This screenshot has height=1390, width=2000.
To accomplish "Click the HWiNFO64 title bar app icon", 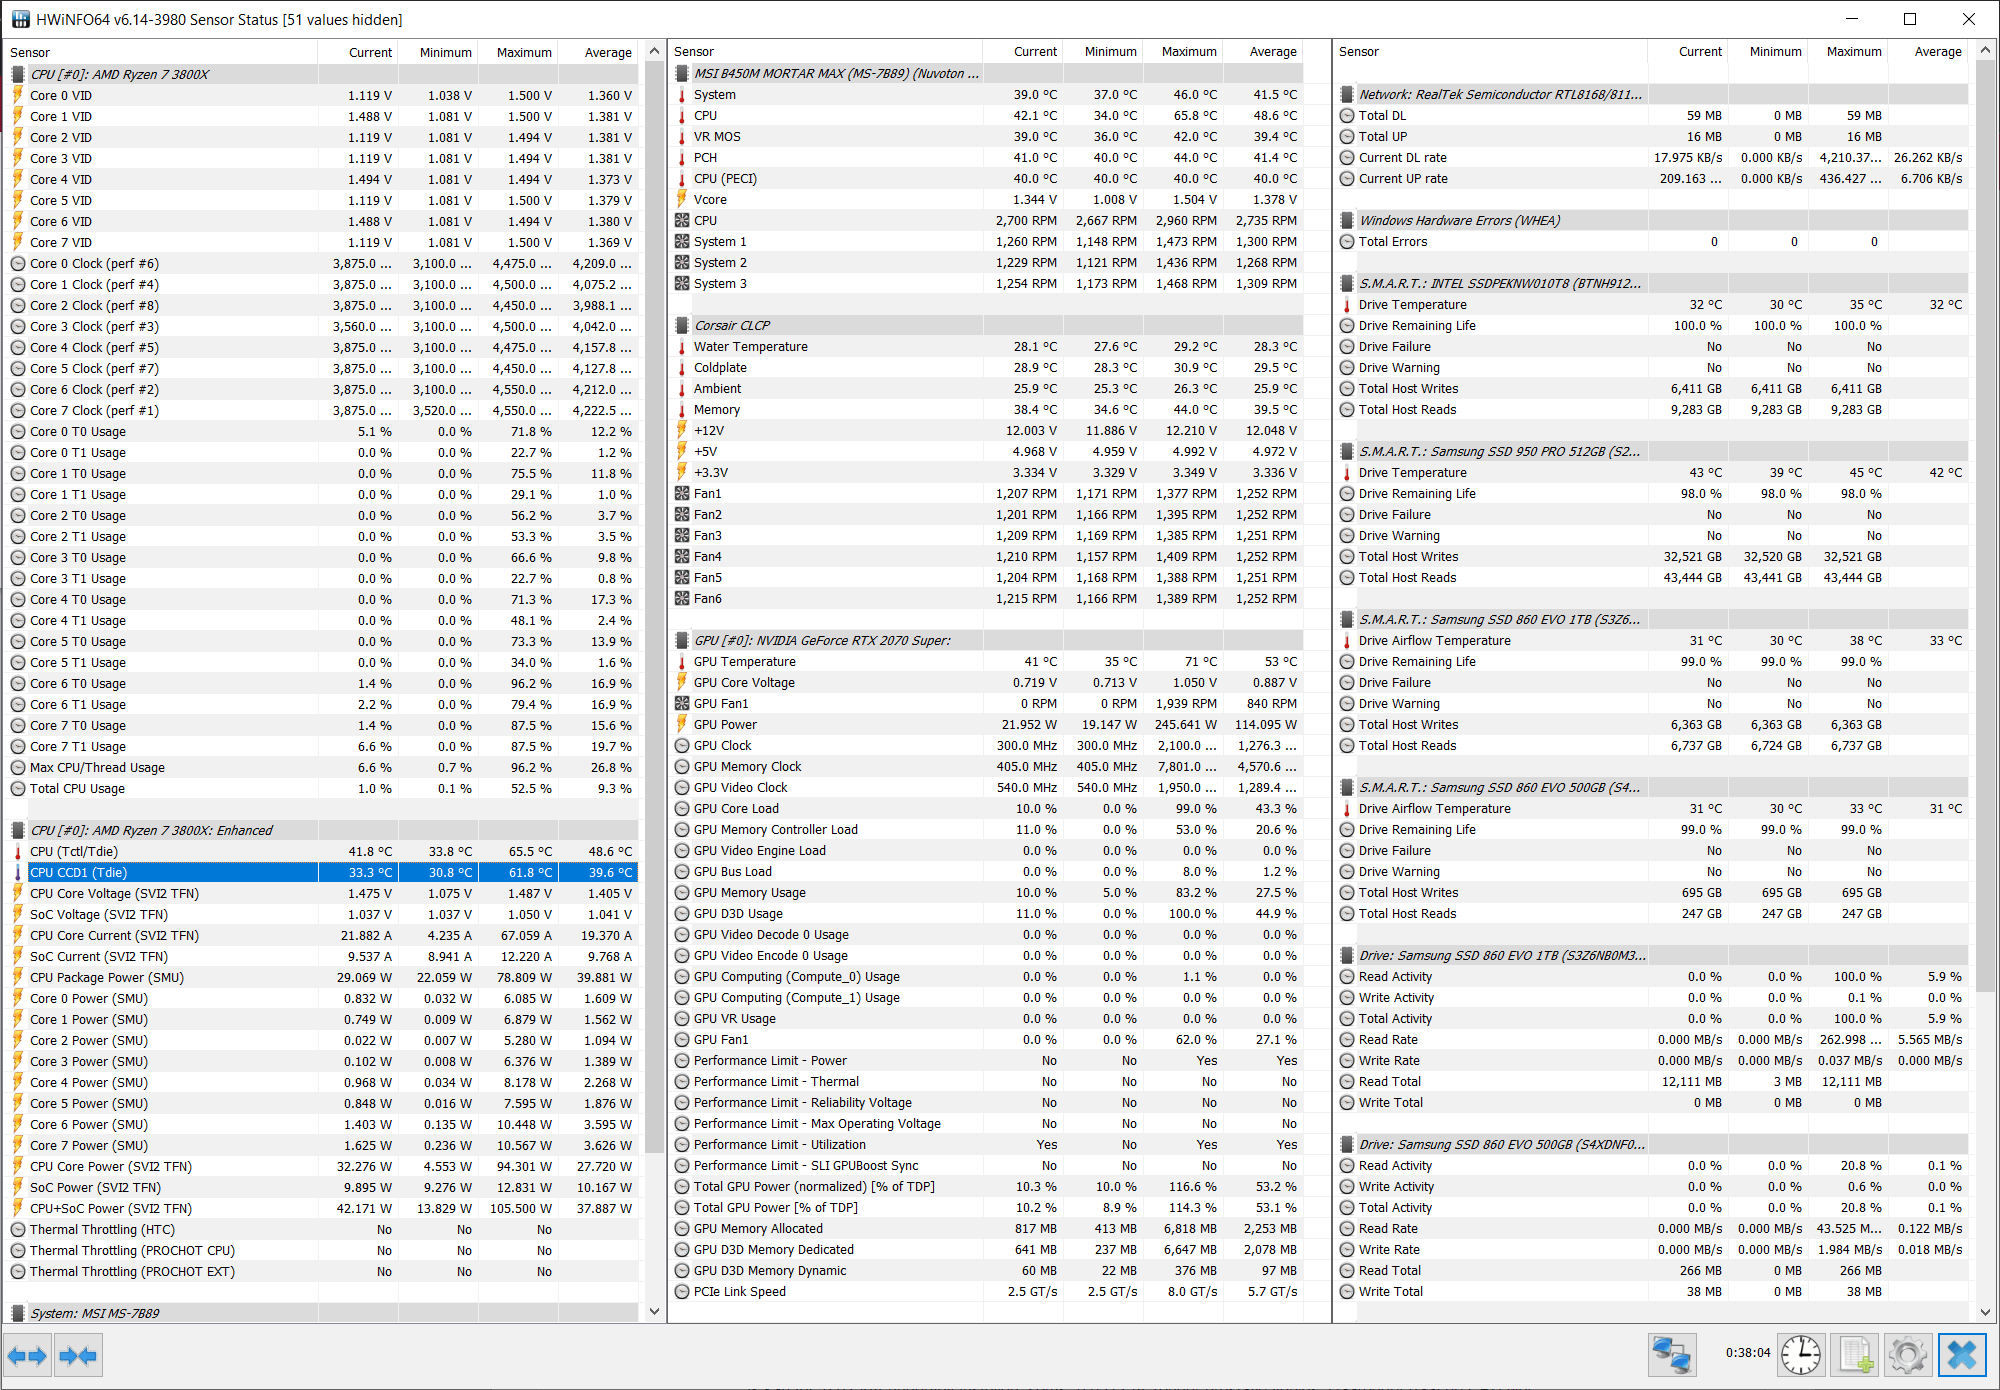I will pos(20,19).
